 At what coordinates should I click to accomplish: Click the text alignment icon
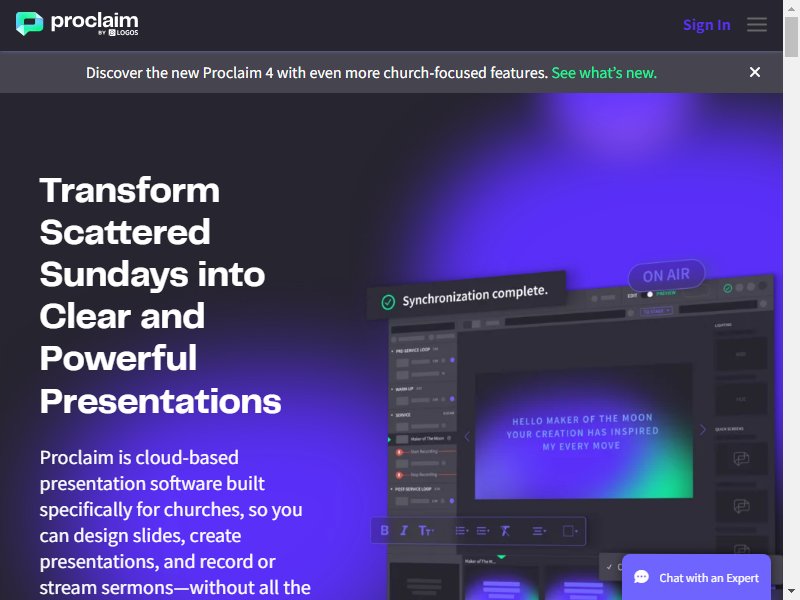point(539,531)
